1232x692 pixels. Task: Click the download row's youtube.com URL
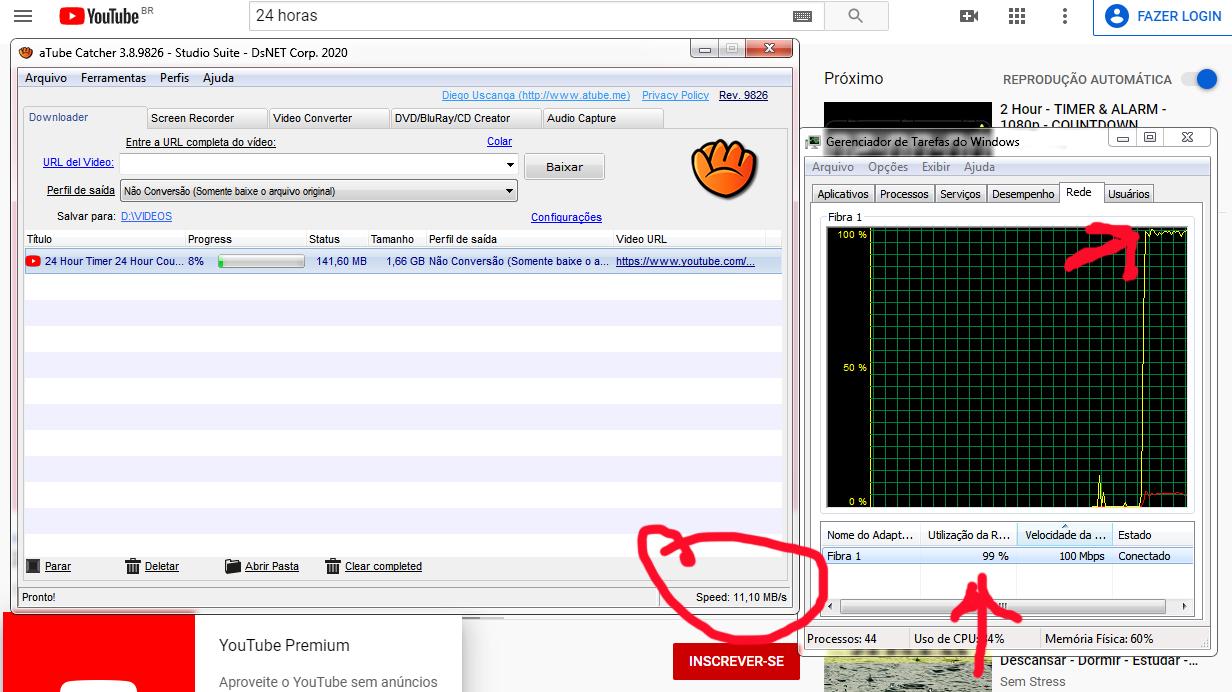pos(685,261)
